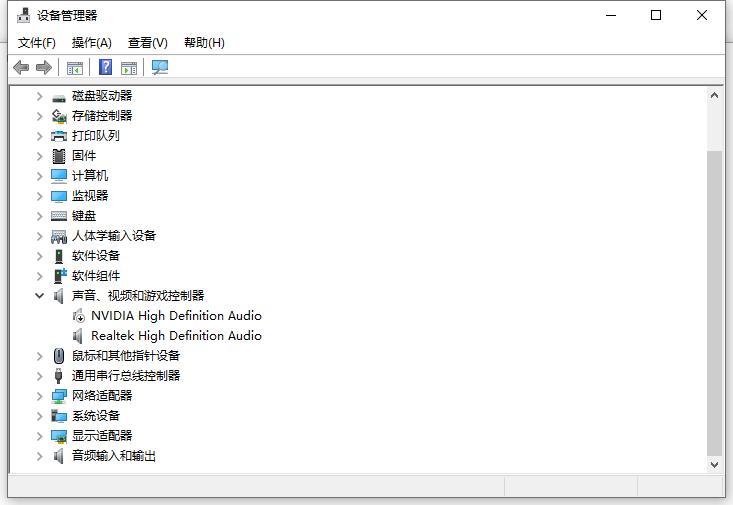Expand the 网络适配器 category
Screen dimensions: 733x505
pos(39,396)
